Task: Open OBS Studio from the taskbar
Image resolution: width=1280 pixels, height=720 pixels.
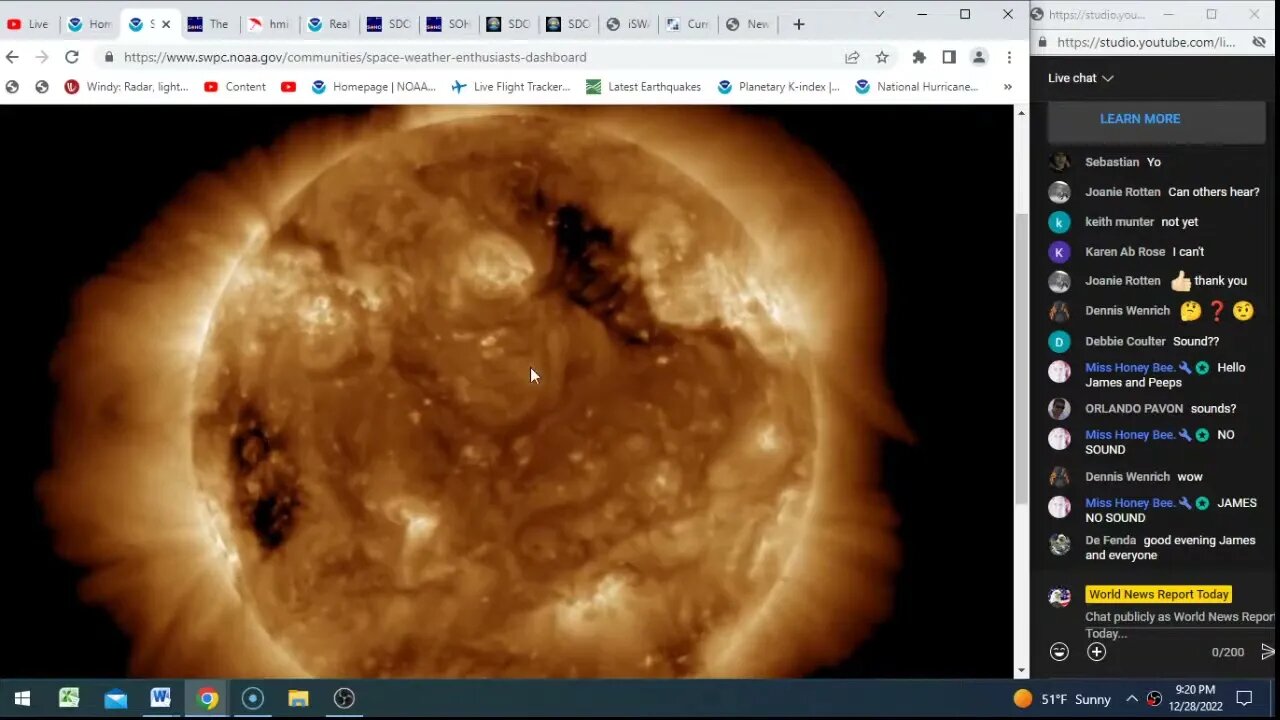Action: 344,698
